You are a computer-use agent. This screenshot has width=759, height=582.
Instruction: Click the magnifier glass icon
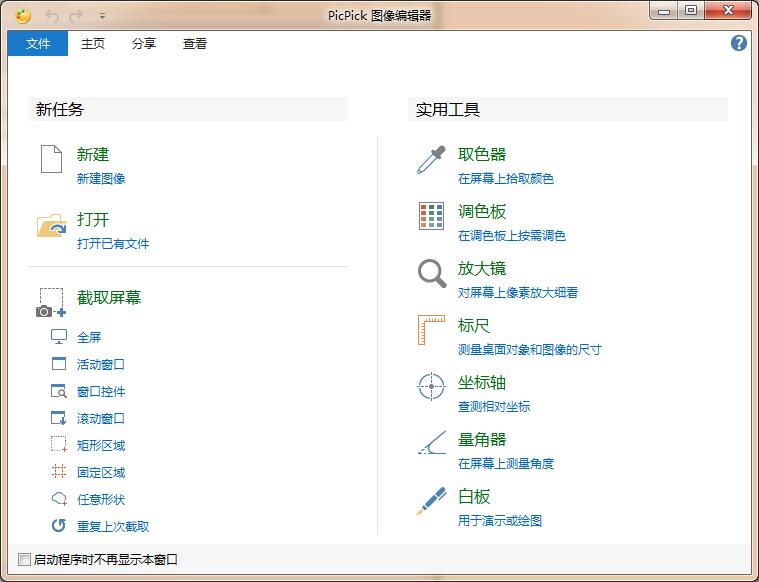(432, 274)
